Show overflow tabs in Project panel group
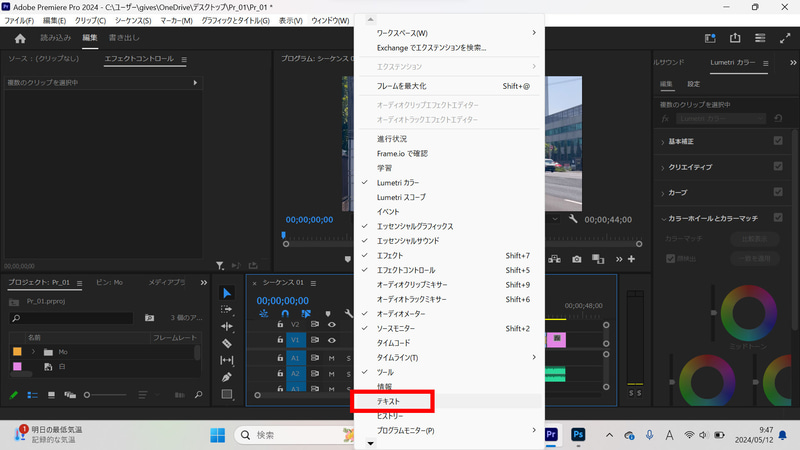Screen dimensions: 800x450 [x=204, y=282]
